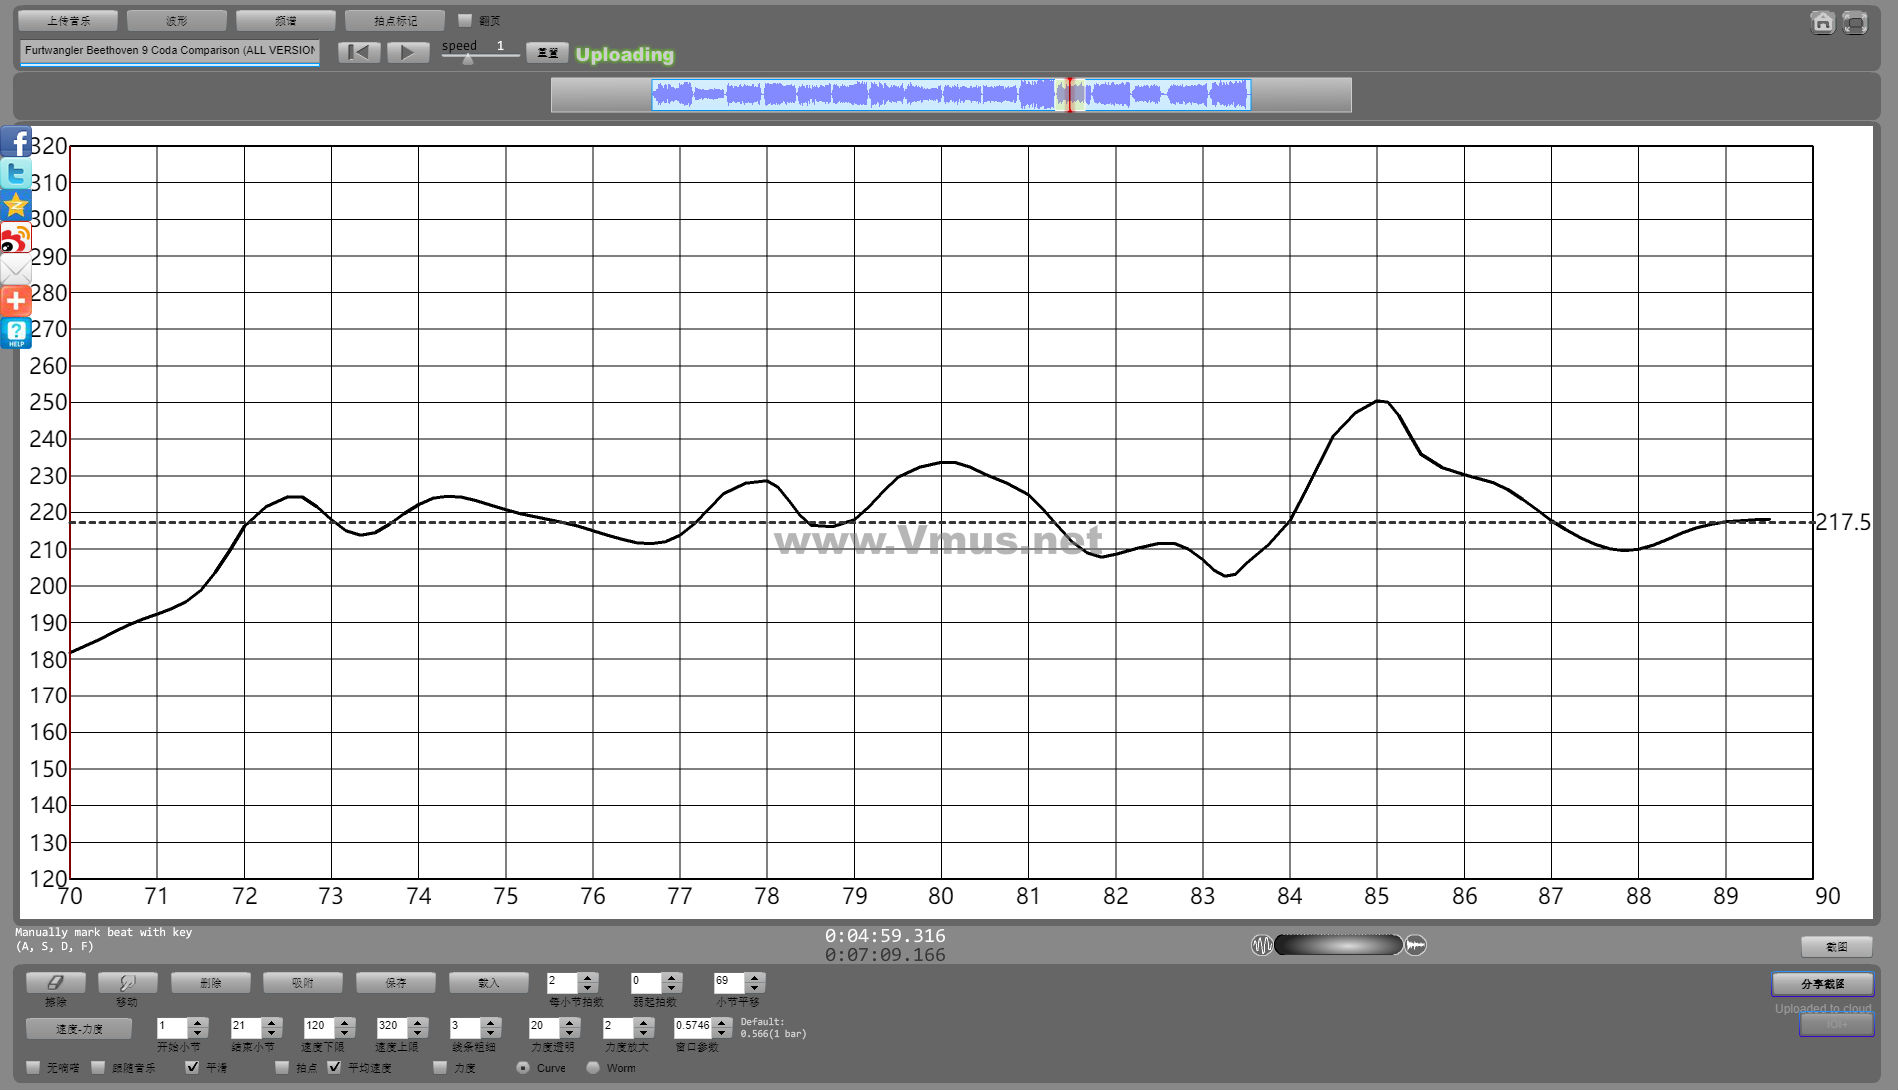This screenshot has width=1898, height=1090.
Task: Enable the 翻页 page-flip checkbox
Action: pos(465,20)
